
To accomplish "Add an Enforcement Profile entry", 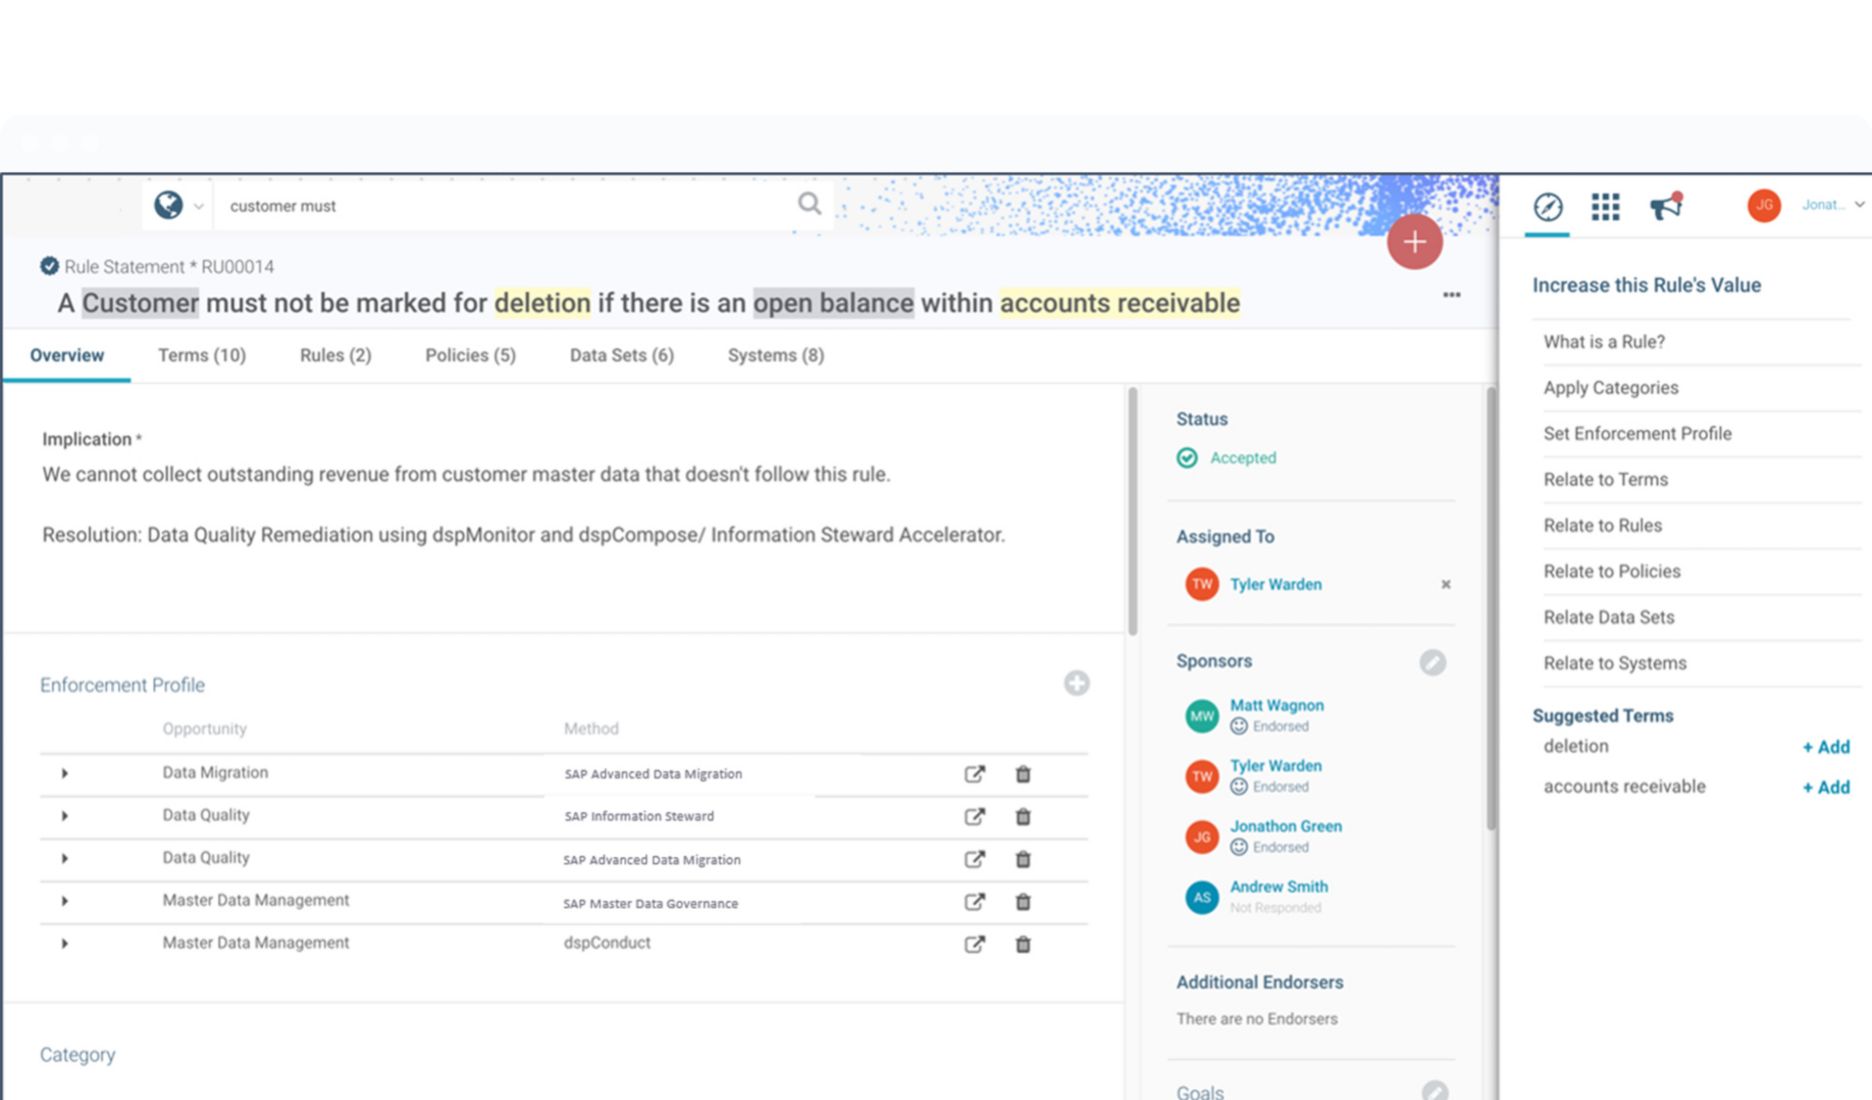I will 1076,683.
